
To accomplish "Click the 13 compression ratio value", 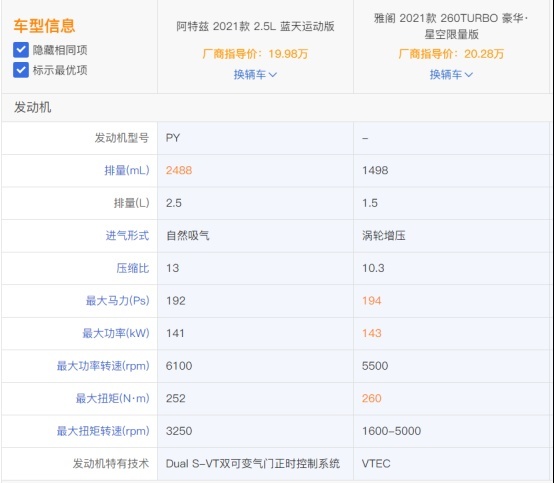I will (172, 268).
